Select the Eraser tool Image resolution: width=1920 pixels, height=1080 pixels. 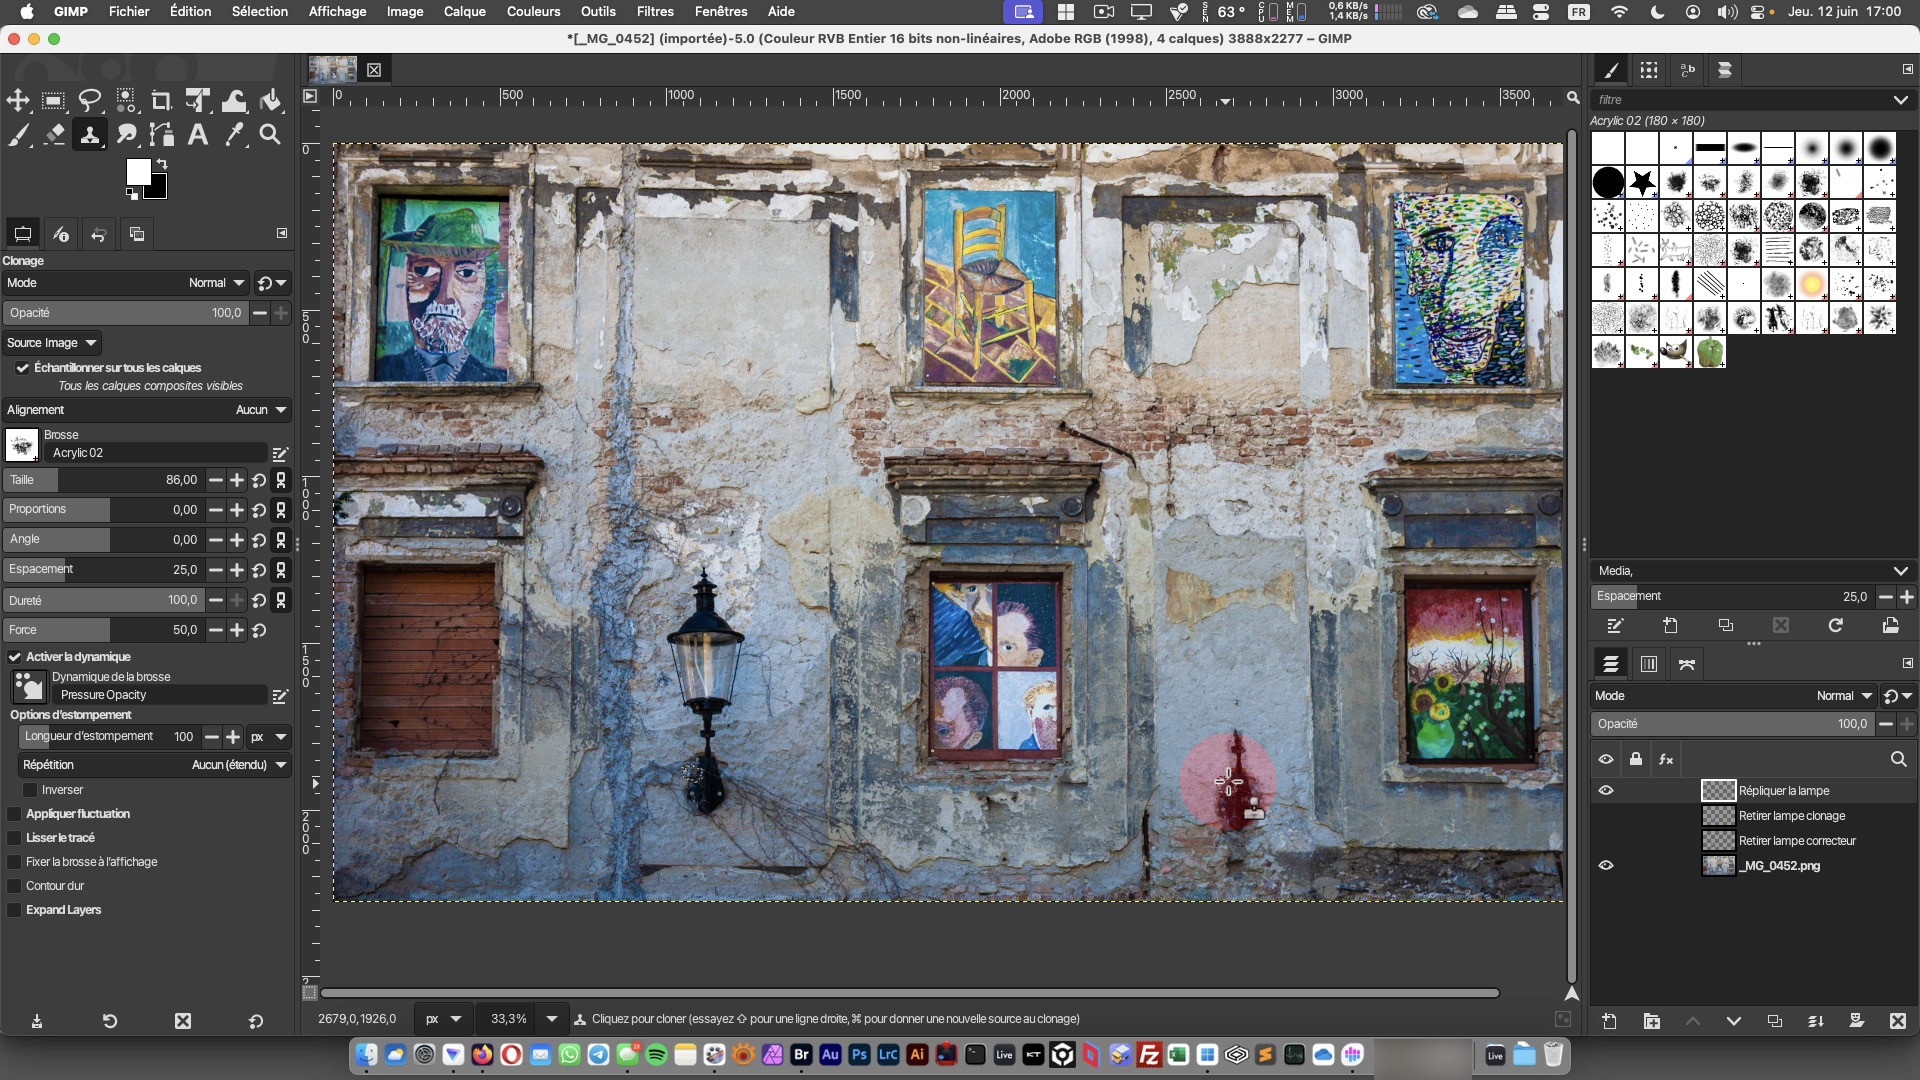pos(54,135)
